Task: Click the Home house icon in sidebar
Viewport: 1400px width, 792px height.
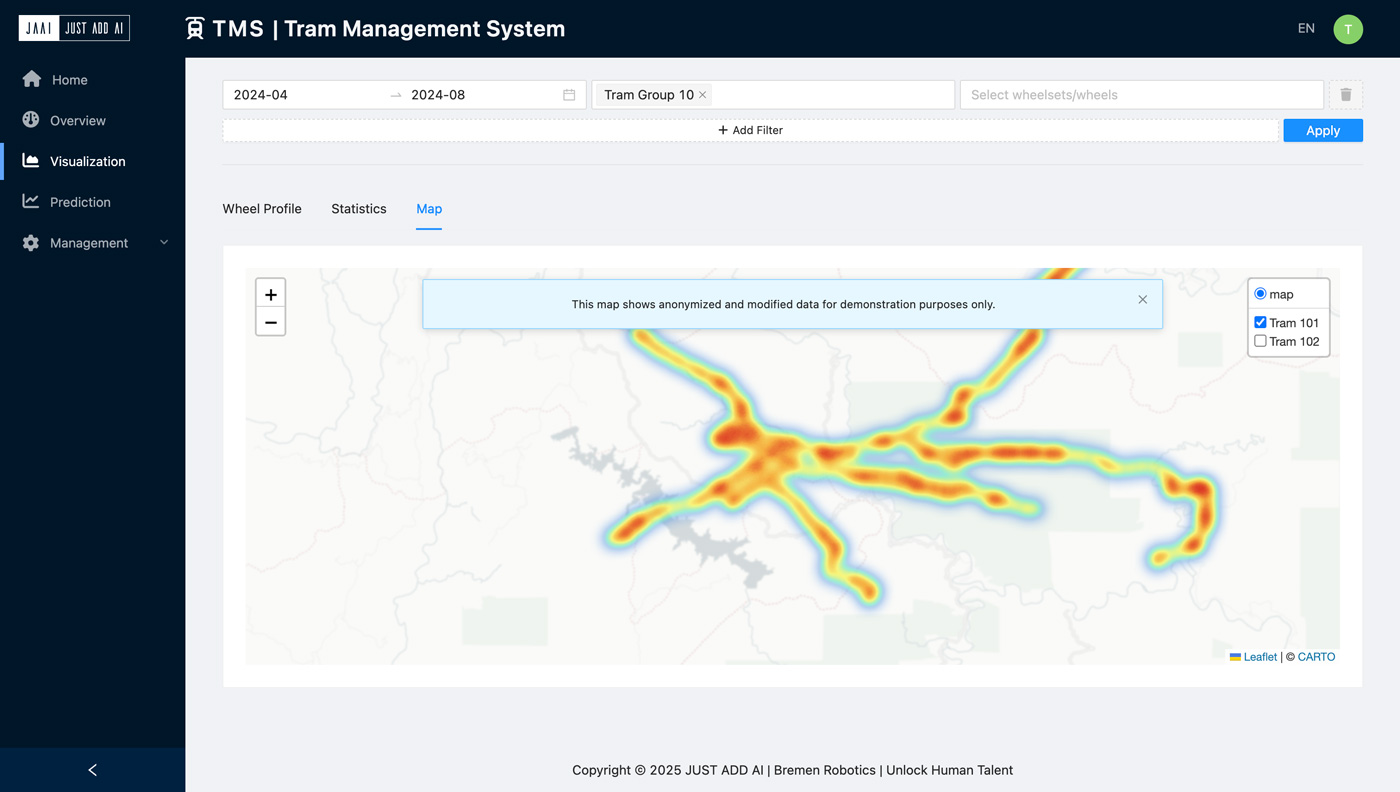Action: tap(31, 79)
